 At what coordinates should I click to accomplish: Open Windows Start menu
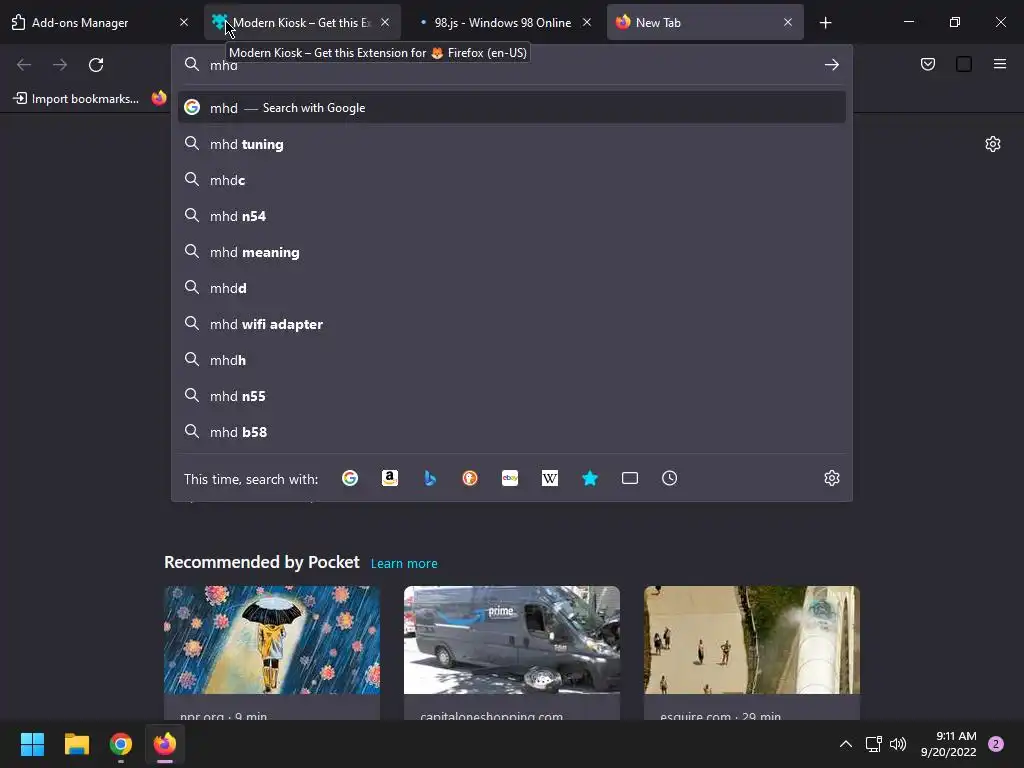[32, 744]
